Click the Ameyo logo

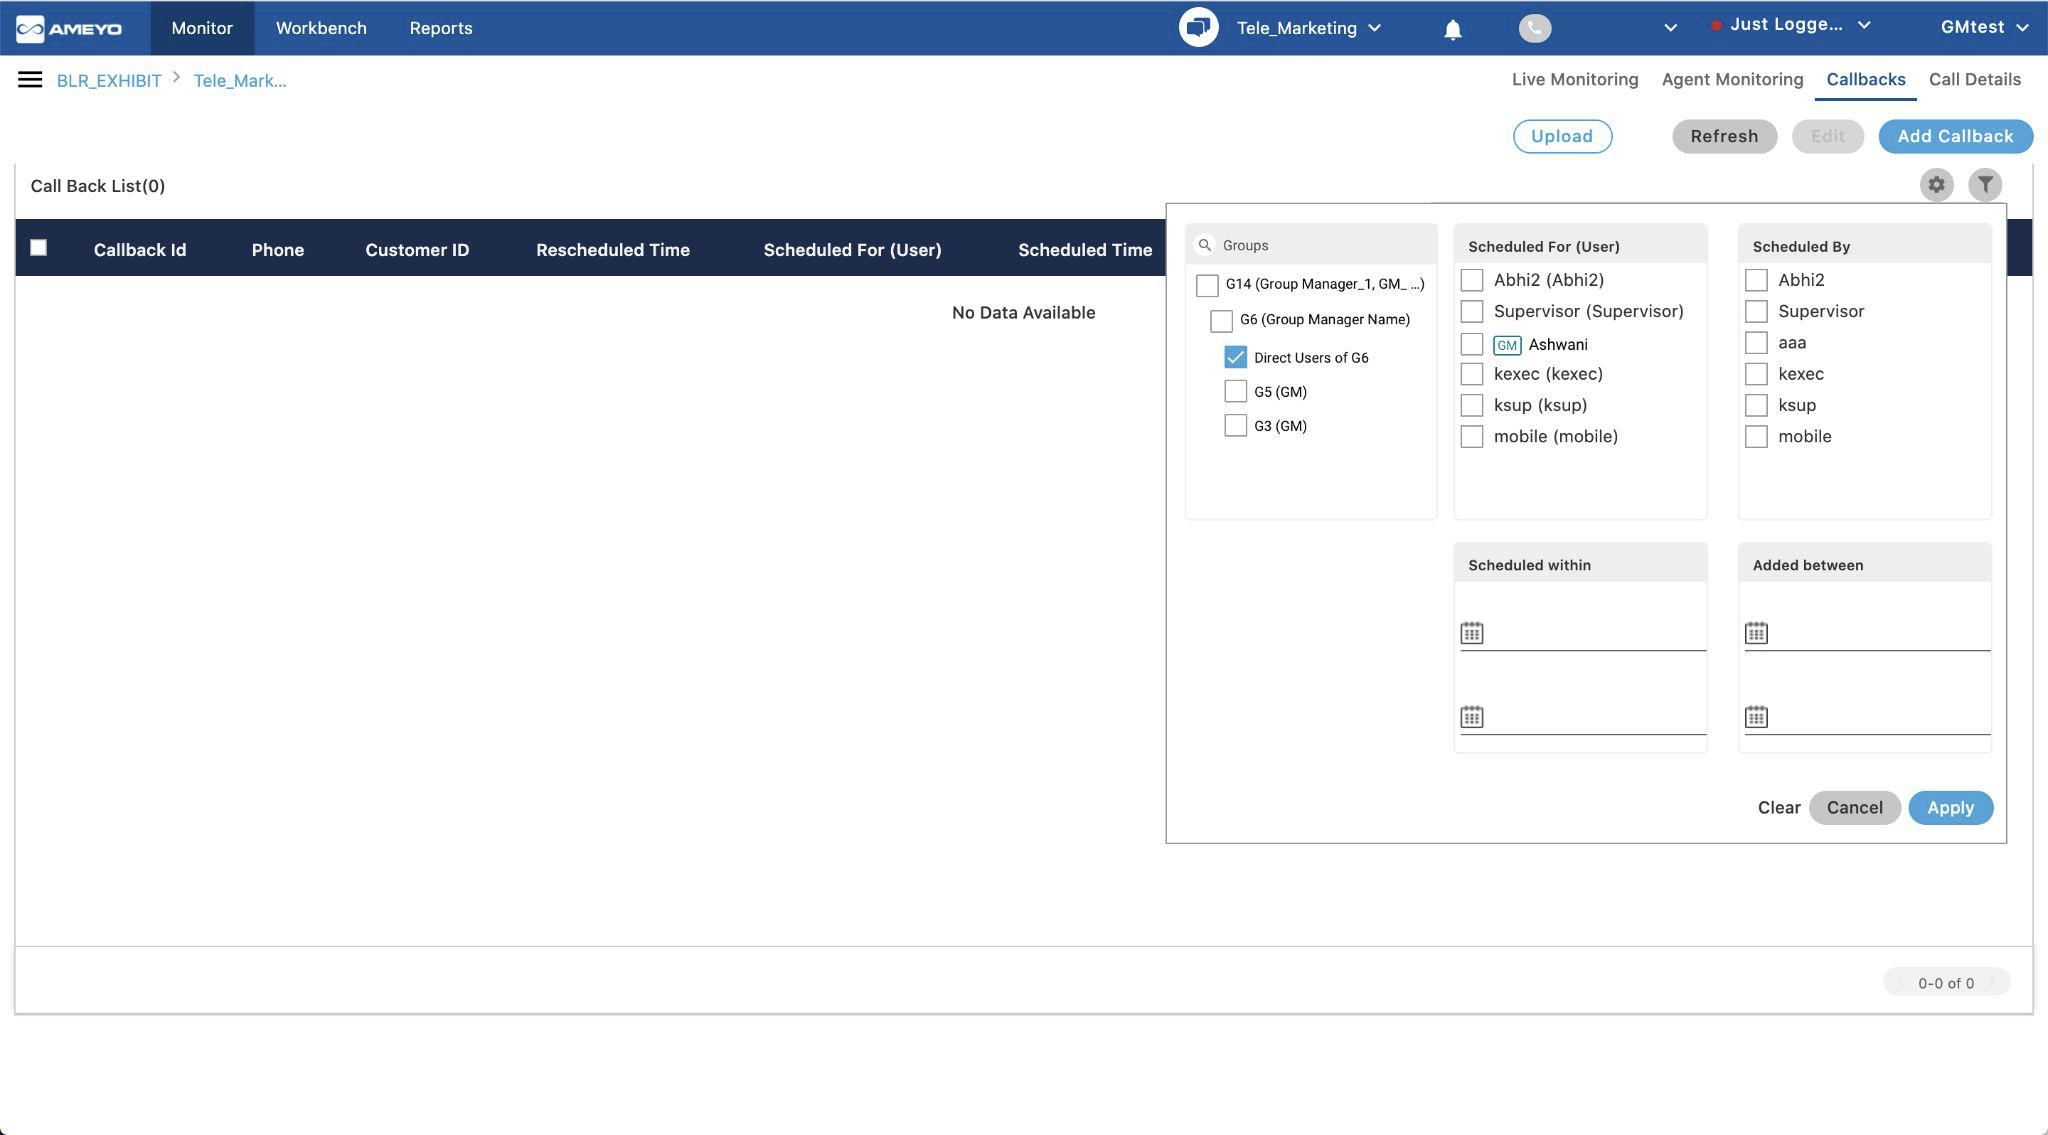69,28
